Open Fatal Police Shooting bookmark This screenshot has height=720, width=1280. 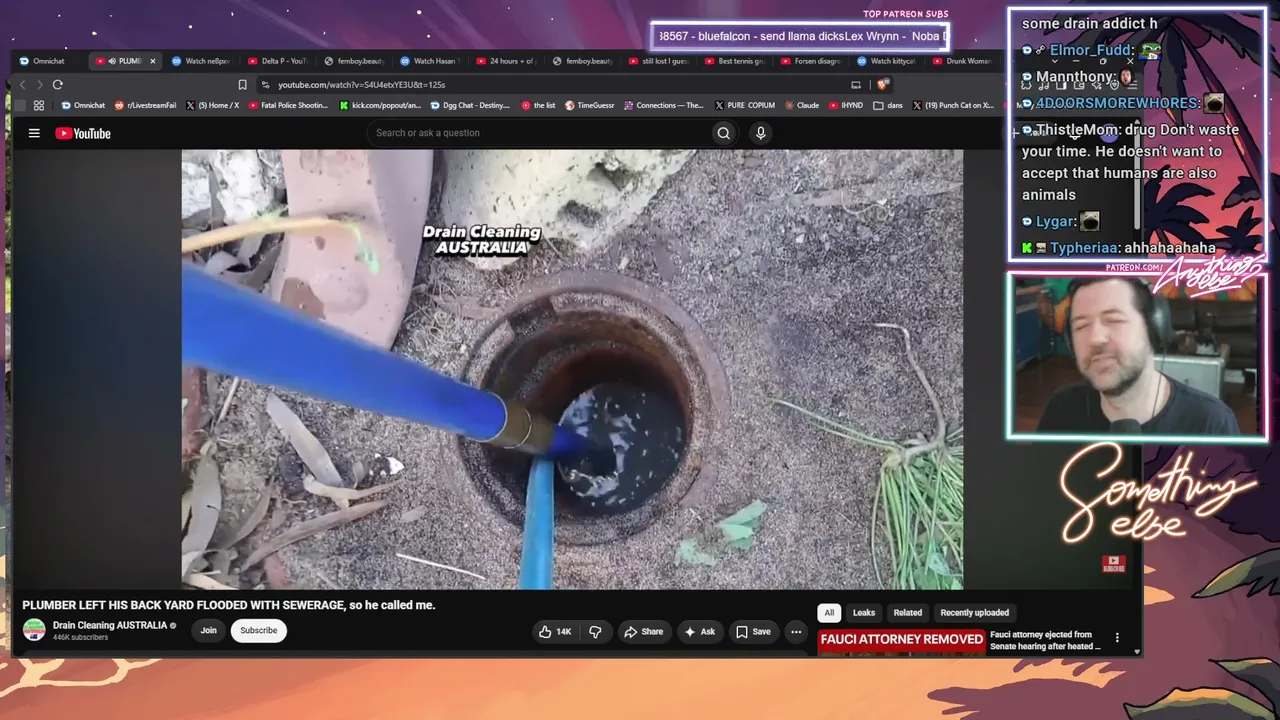click(x=288, y=105)
